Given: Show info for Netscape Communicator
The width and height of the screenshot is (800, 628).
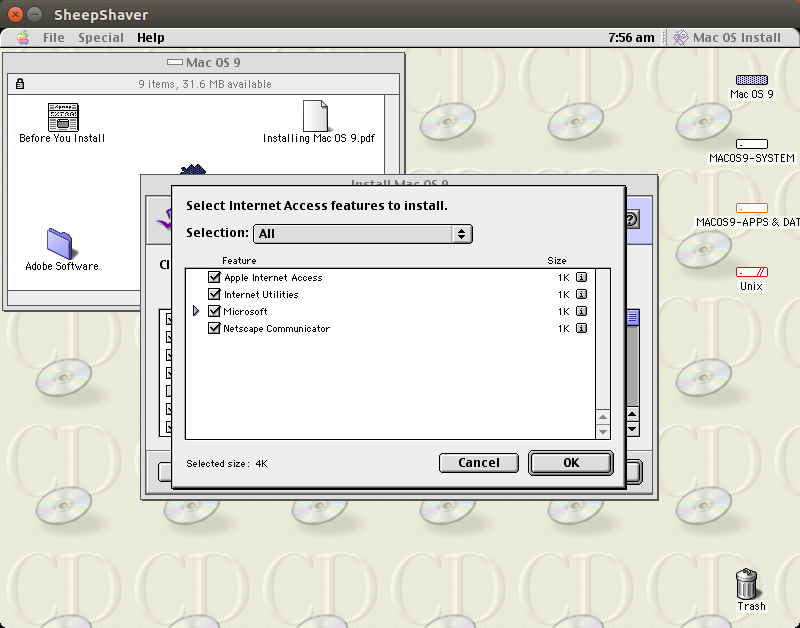Looking at the screenshot, I should (581, 328).
